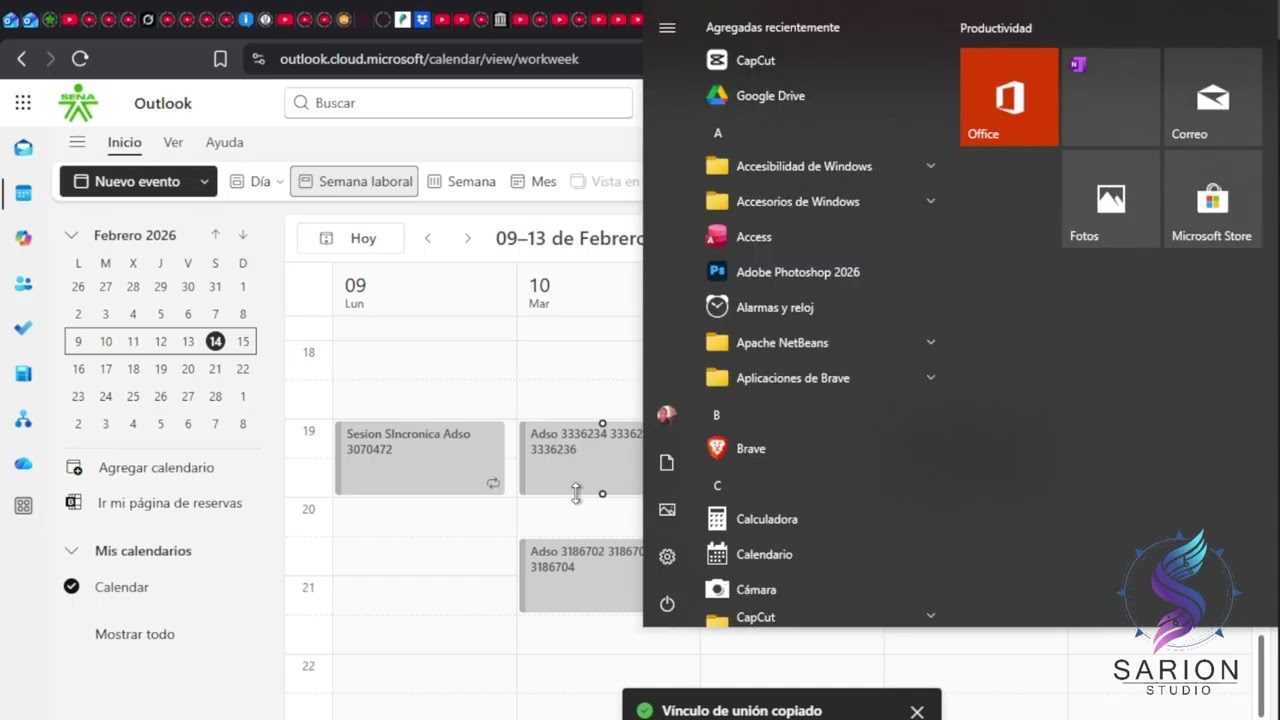Open the Correo tile
The image size is (1280, 720).
click(1213, 97)
